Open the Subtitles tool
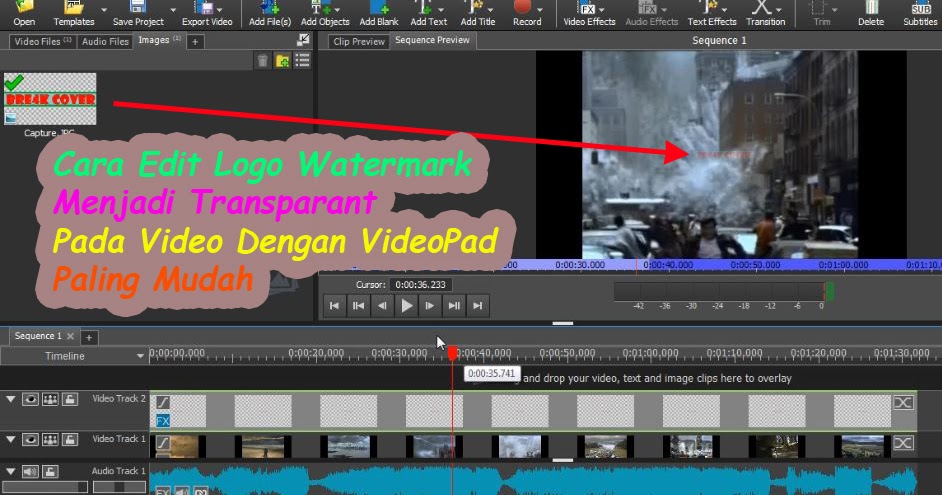Image resolution: width=942 pixels, height=495 pixels. [x=920, y=13]
